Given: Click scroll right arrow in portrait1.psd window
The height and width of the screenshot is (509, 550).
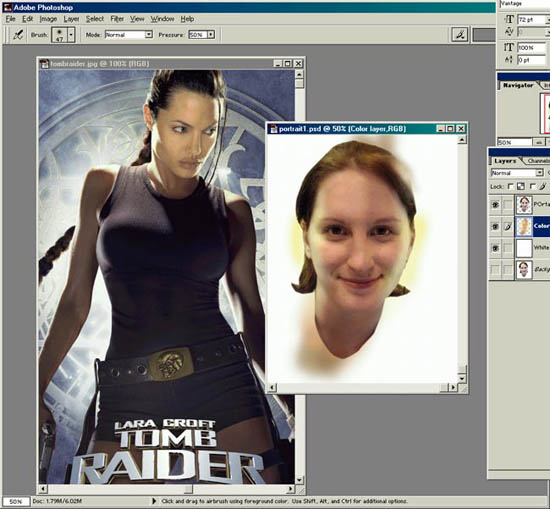Looking at the screenshot, I should (454, 387).
